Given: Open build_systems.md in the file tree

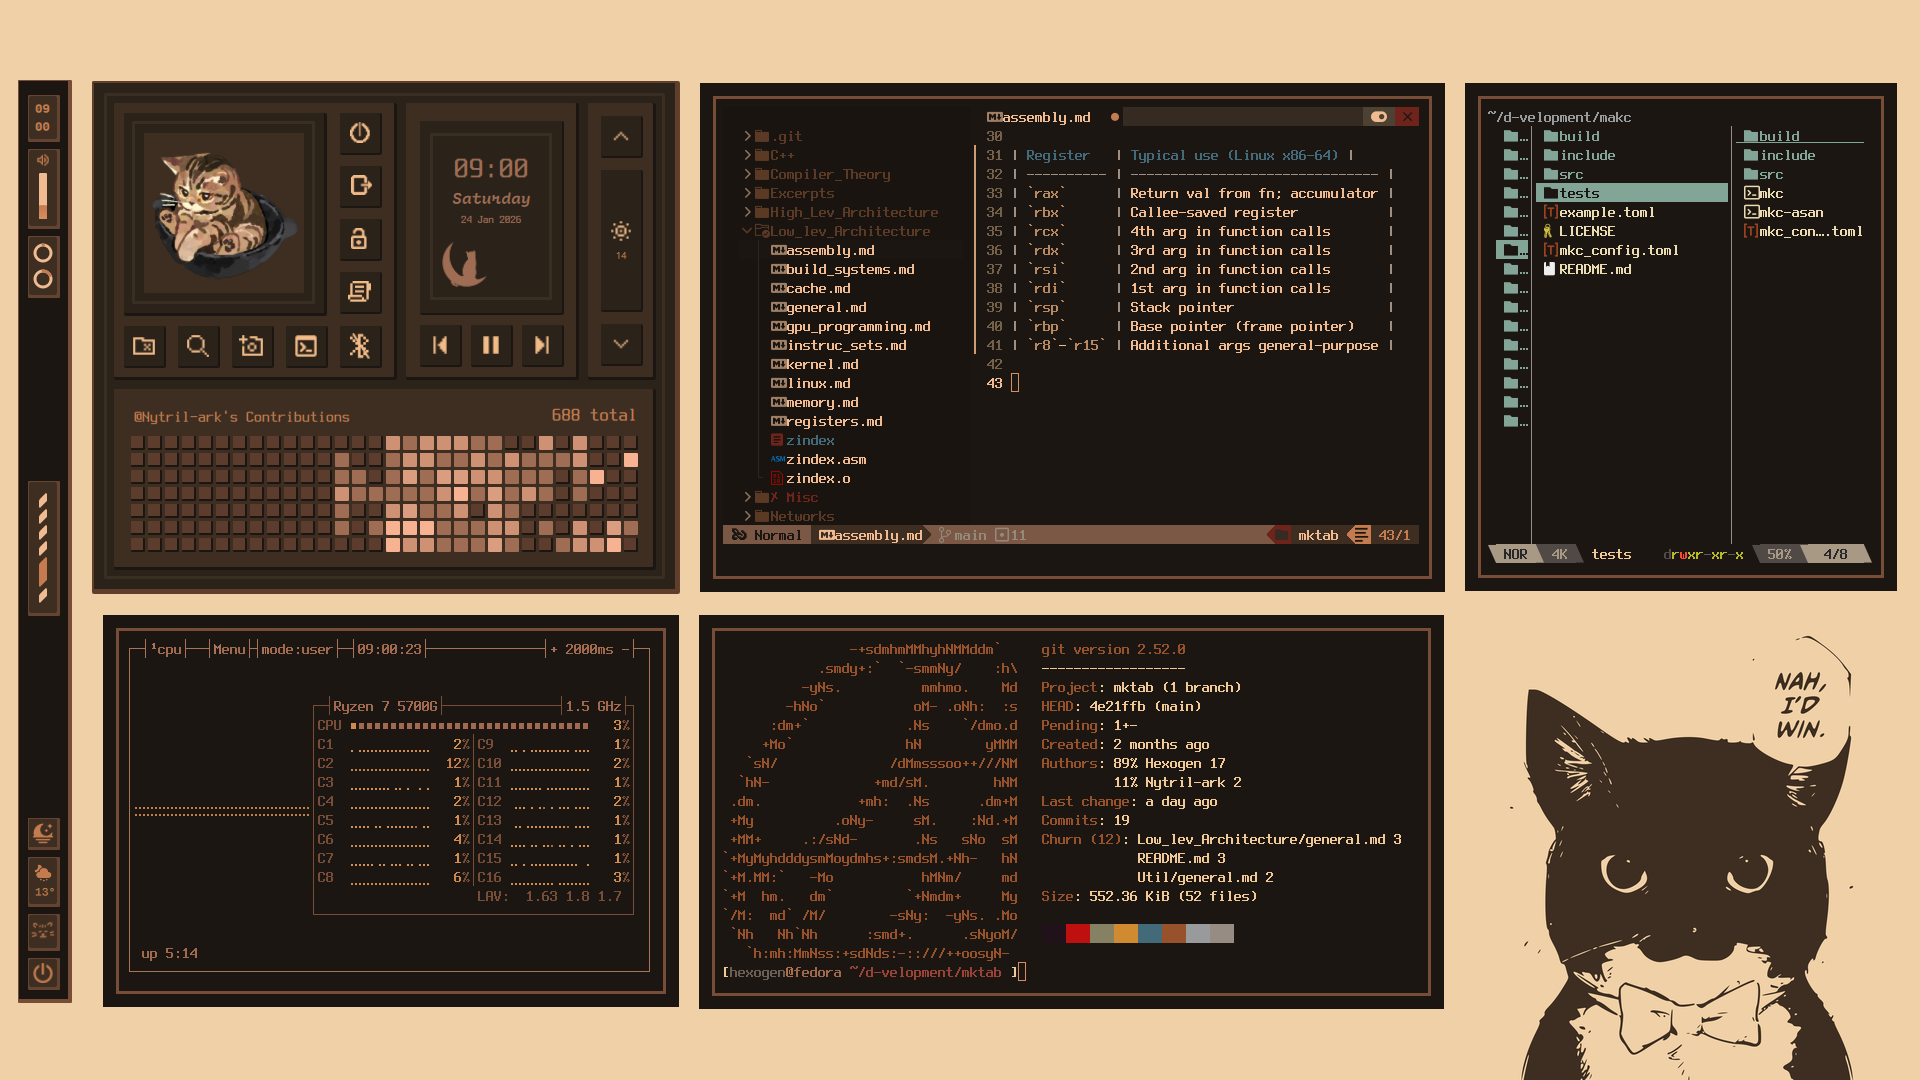Looking at the screenshot, I should (x=843, y=269).
